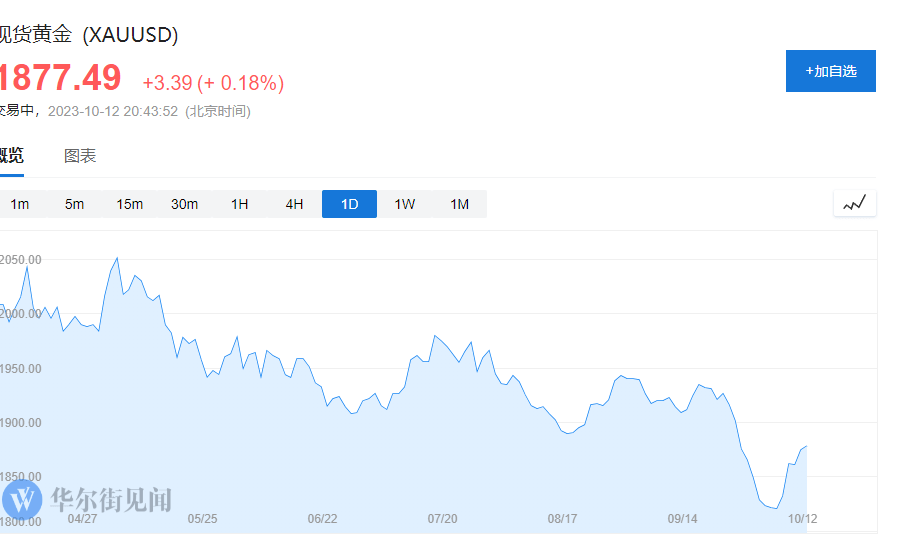Select the 5m timeframe
Screen dimensions: 897x546
click(x=74, y=204)
